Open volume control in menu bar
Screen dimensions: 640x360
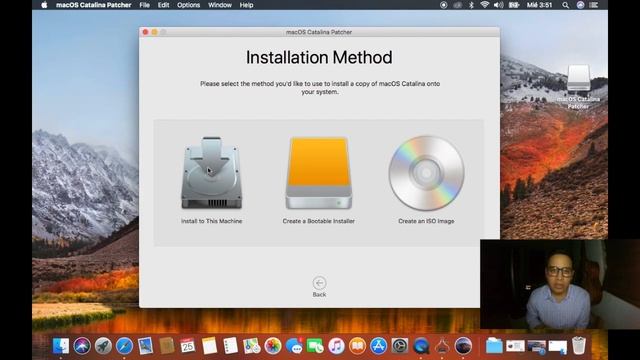pyautogui.click(x=498, y=5)
